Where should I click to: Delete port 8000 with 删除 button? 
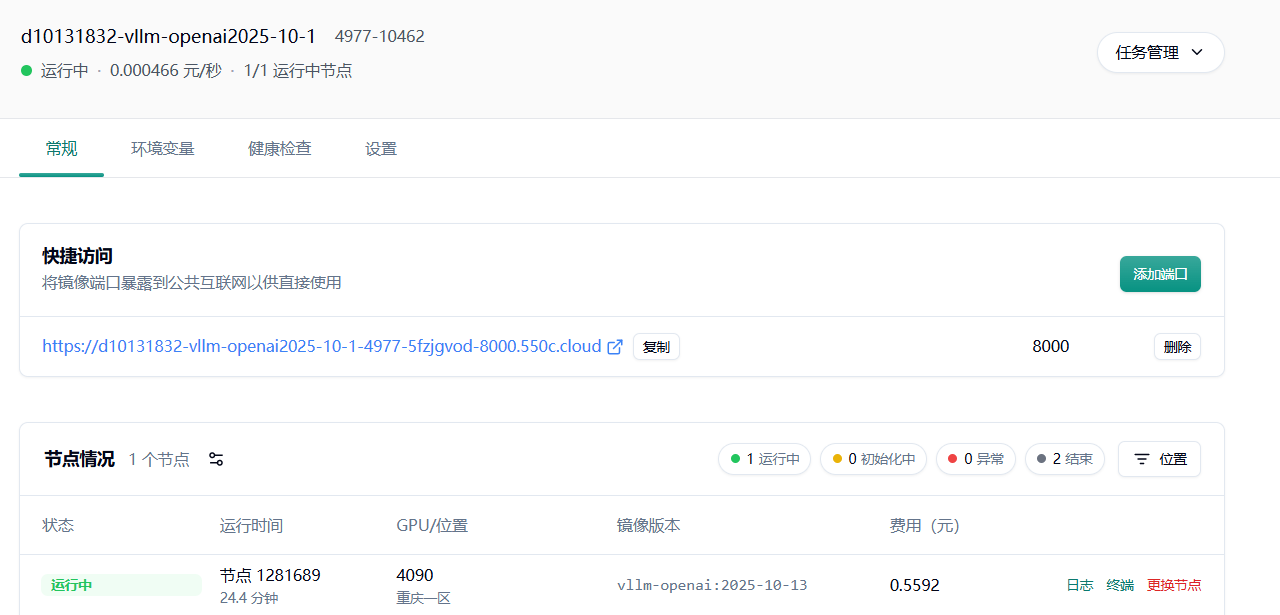tap(1177, 347)
